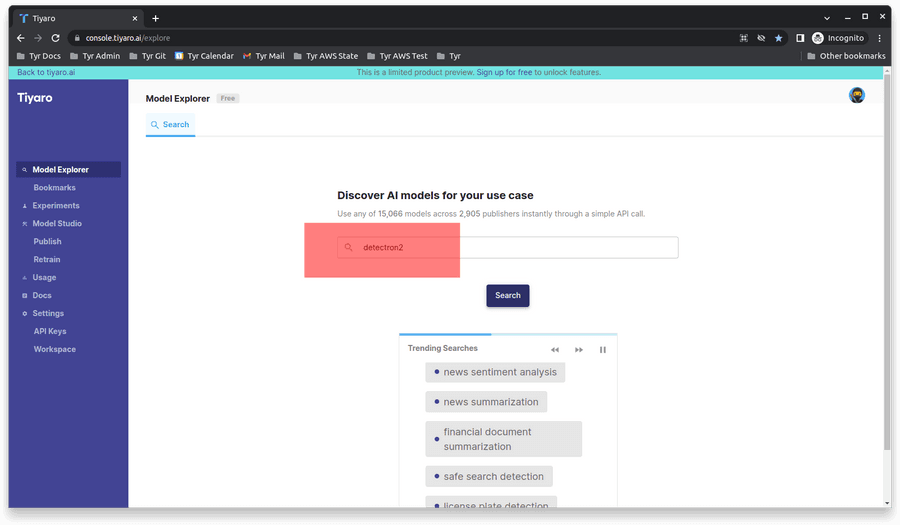
Task: Click the Tiyaro logo in sidebar
Action: pos(34,98)
